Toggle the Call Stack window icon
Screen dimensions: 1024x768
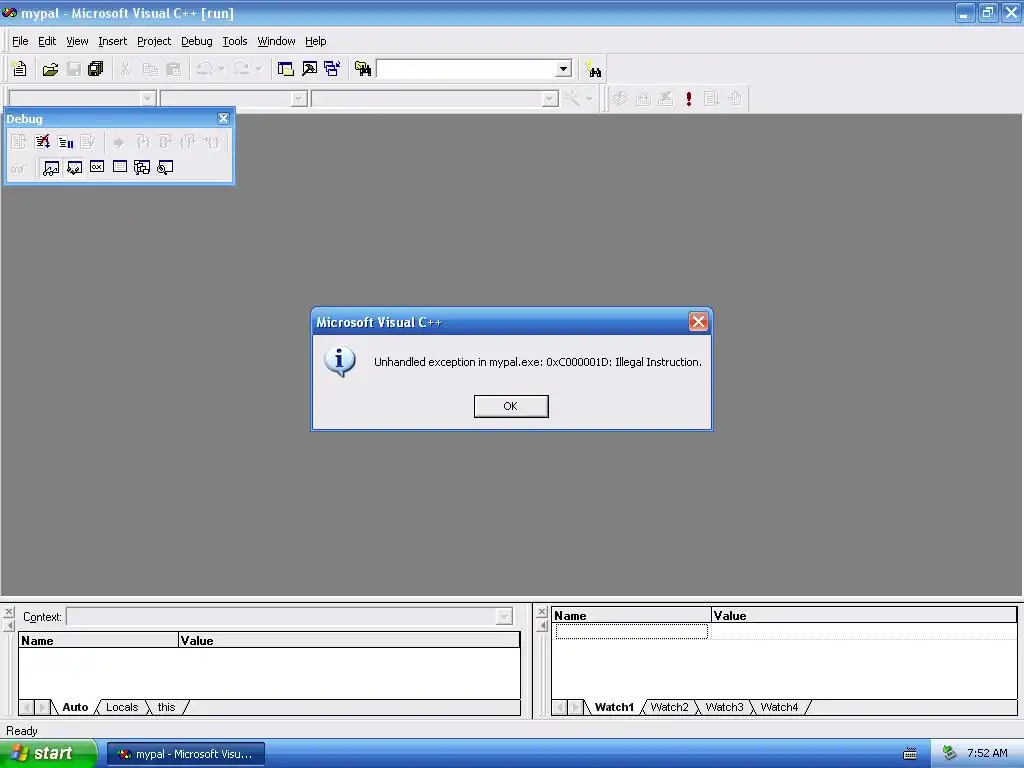142,168
